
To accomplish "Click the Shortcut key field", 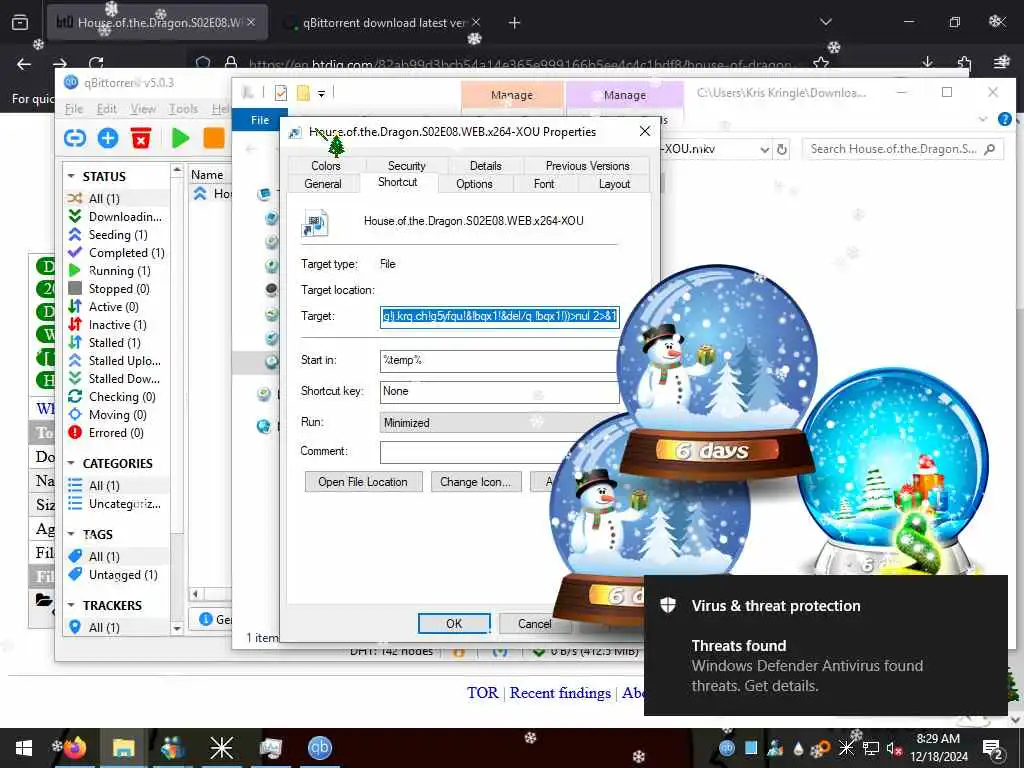I will click(500, 391).
